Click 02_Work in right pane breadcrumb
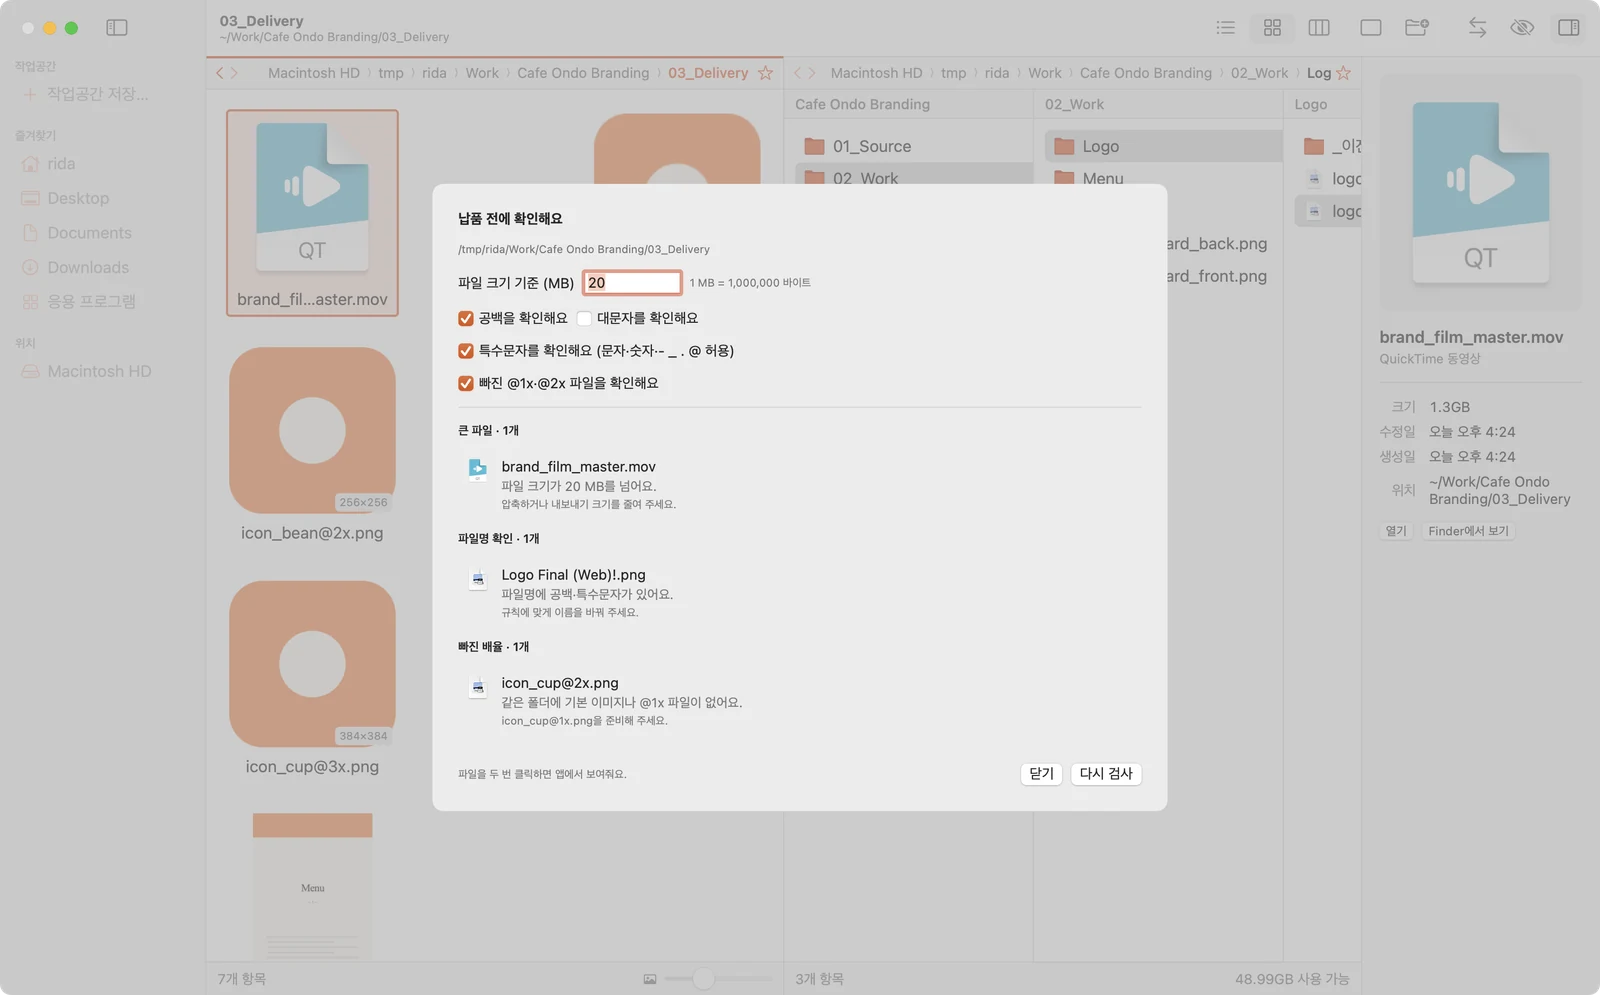Screen dimensions: 1600x995 [x=1259, y=73]
